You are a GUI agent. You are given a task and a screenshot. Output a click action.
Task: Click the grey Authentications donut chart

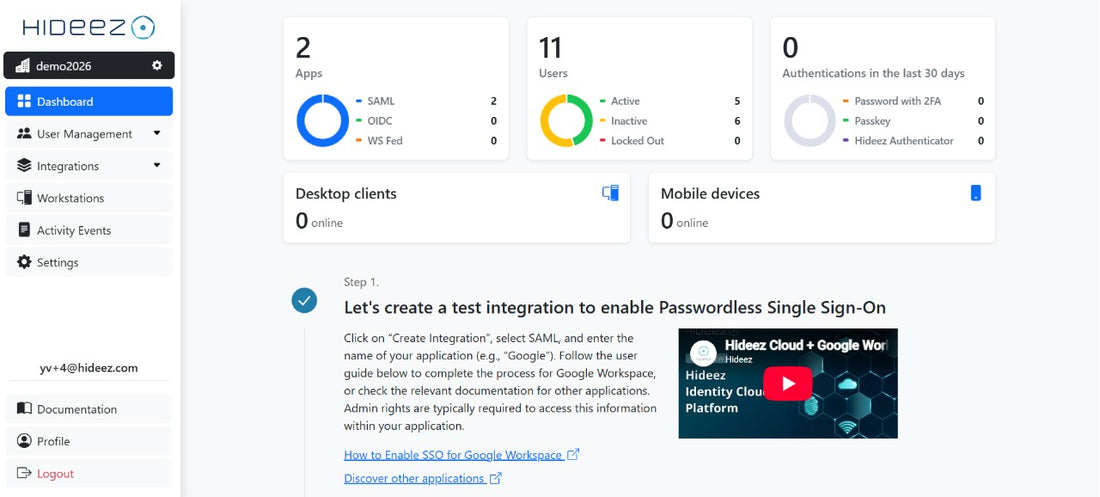click(x=810, y=121)
